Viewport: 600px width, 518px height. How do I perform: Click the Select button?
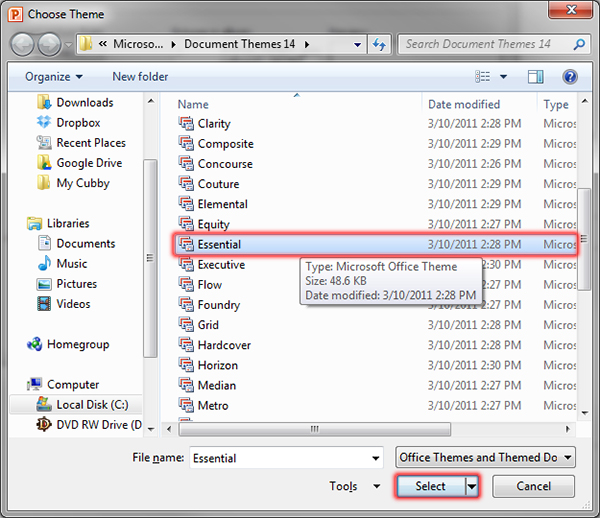tap(431, 486)
